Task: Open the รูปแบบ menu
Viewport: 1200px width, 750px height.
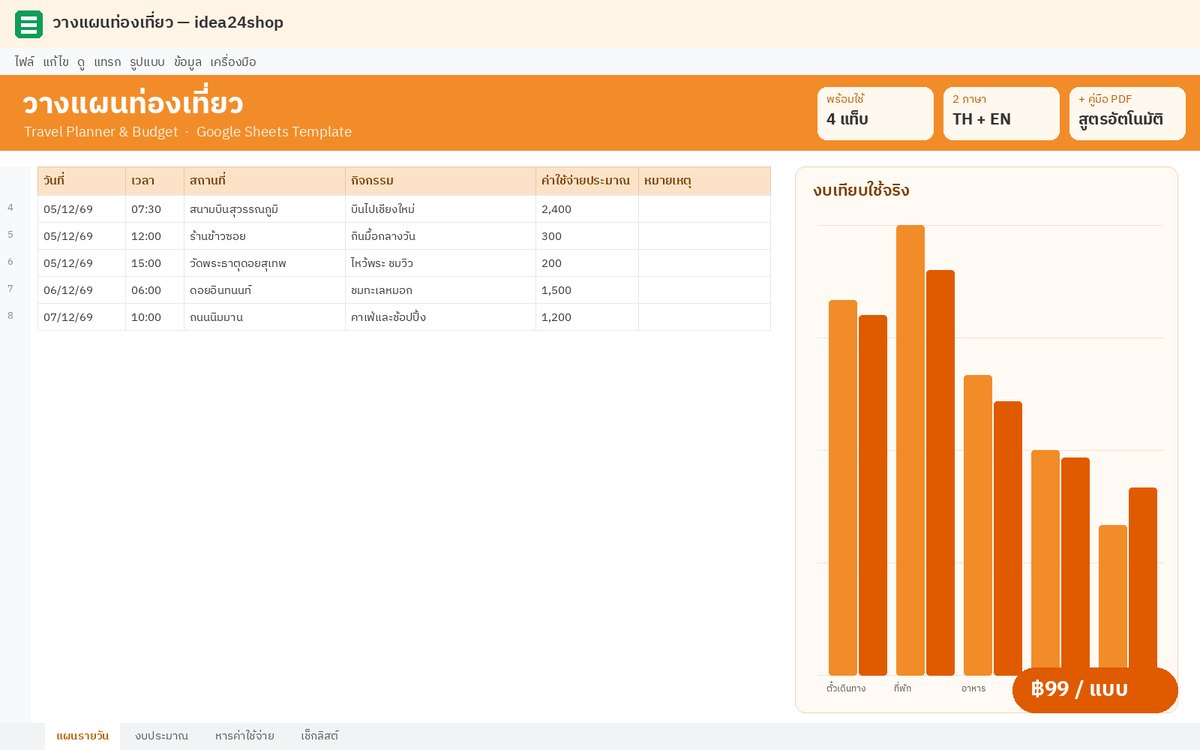Action: (147, 62)
